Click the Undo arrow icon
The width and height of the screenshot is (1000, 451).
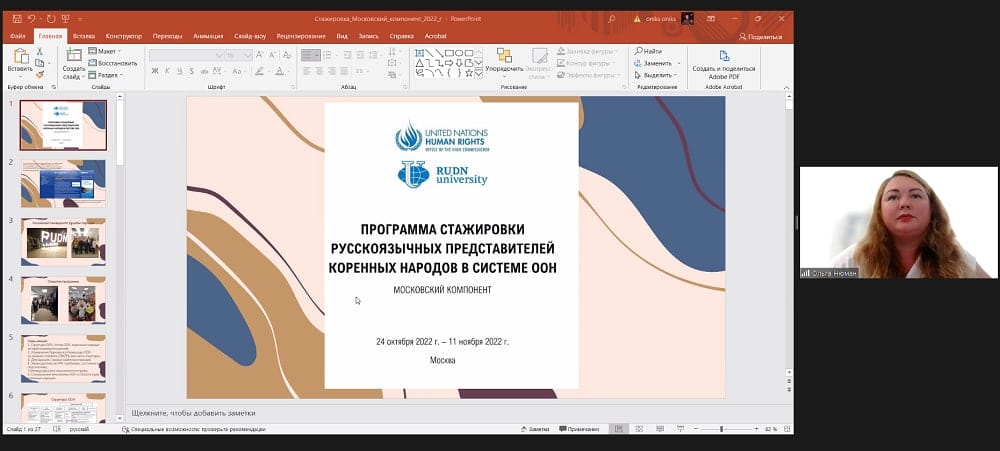[x=30, y=19]
